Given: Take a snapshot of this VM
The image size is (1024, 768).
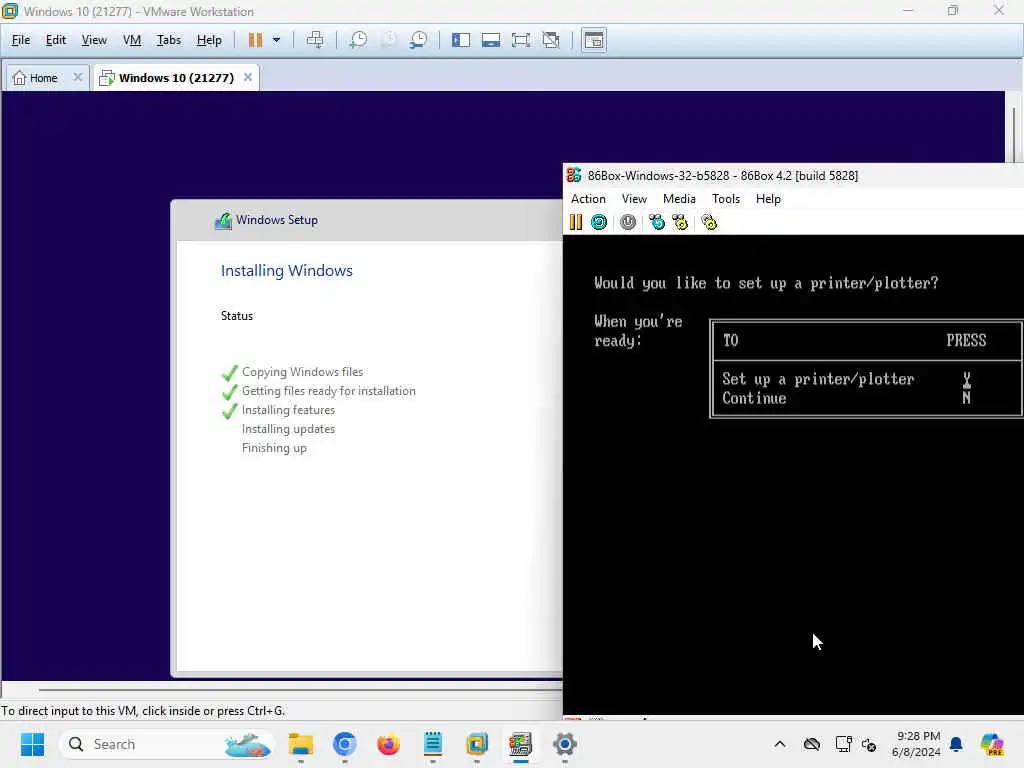Looking at the screenshot, I should point(357,40).
